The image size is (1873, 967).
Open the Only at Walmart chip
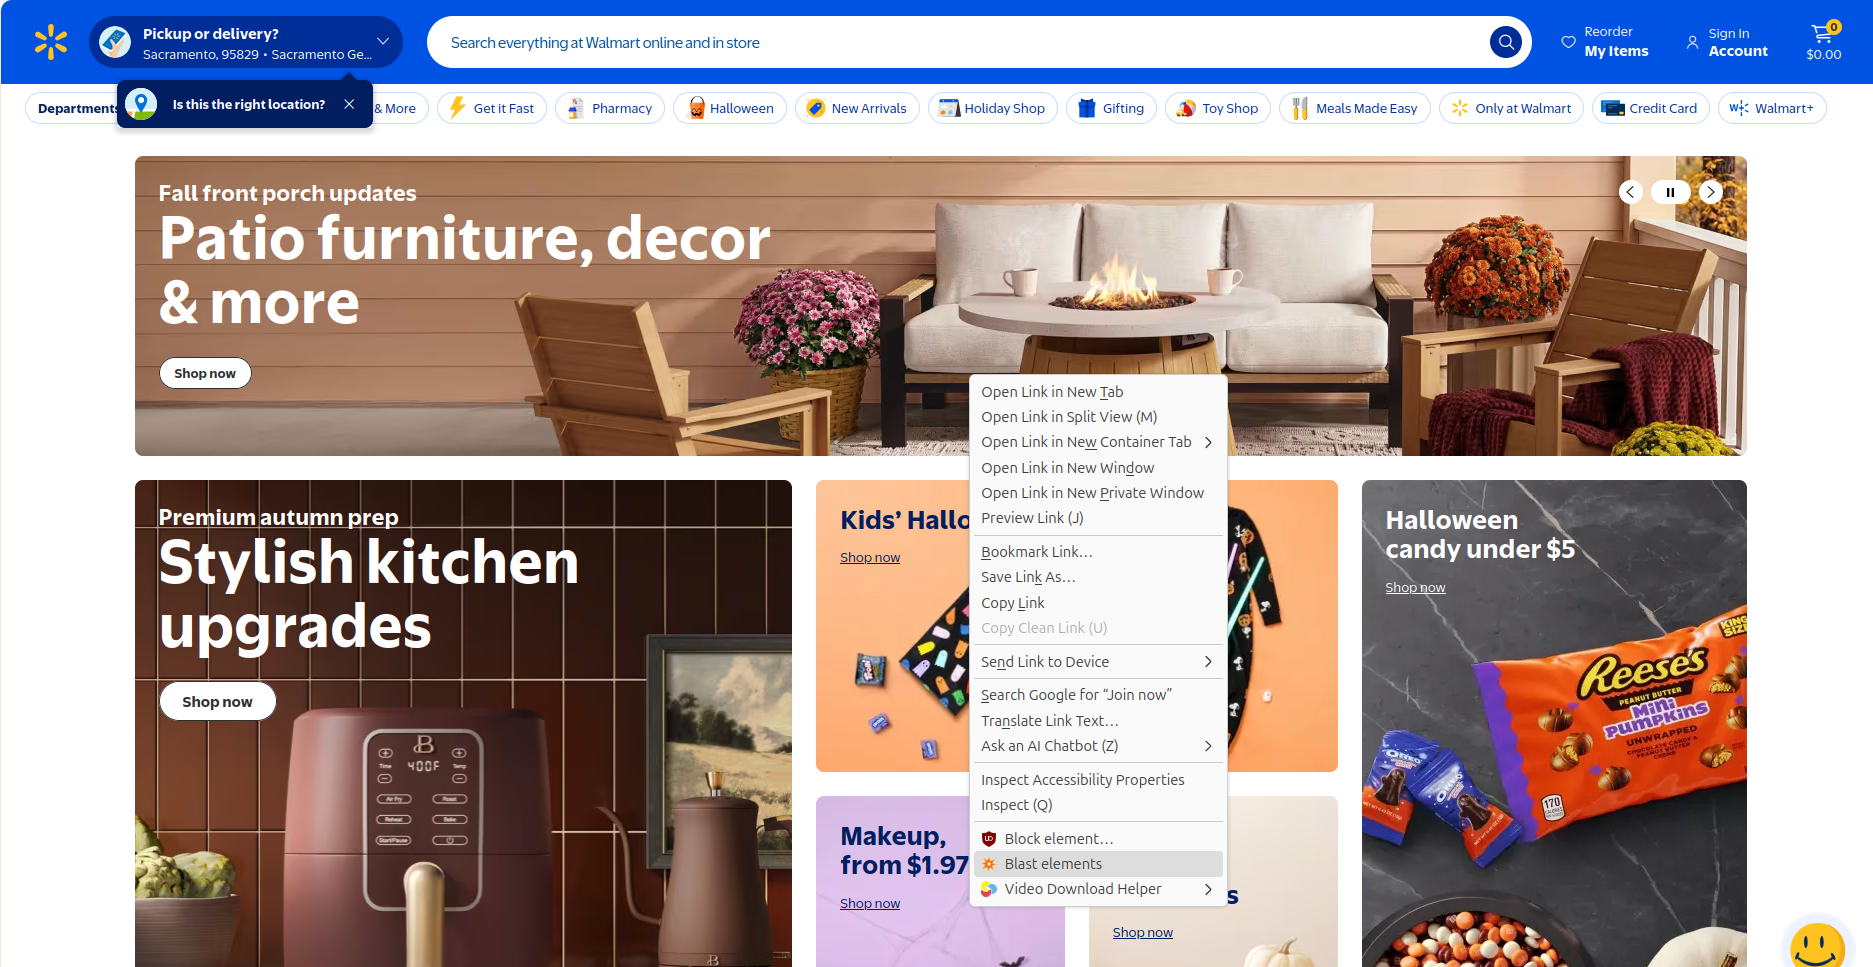(x=1511, y=108)
